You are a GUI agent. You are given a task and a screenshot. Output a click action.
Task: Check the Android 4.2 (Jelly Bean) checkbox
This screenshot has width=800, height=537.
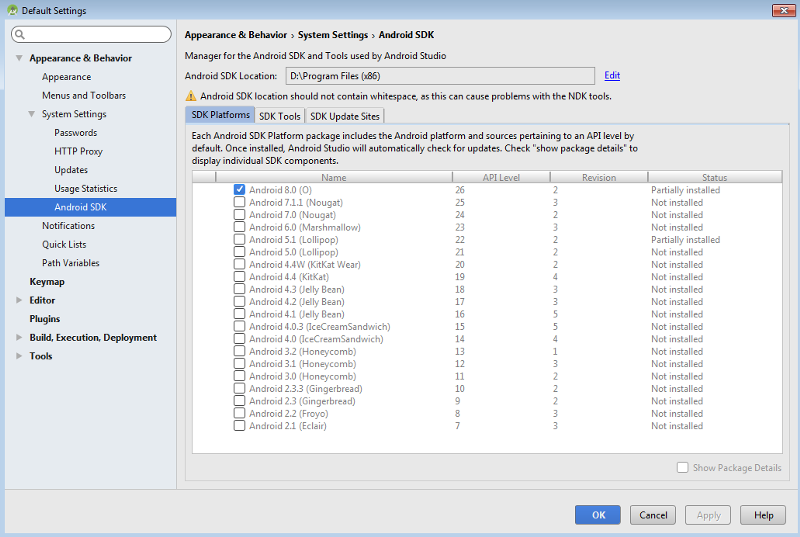(x=239, y=301)
